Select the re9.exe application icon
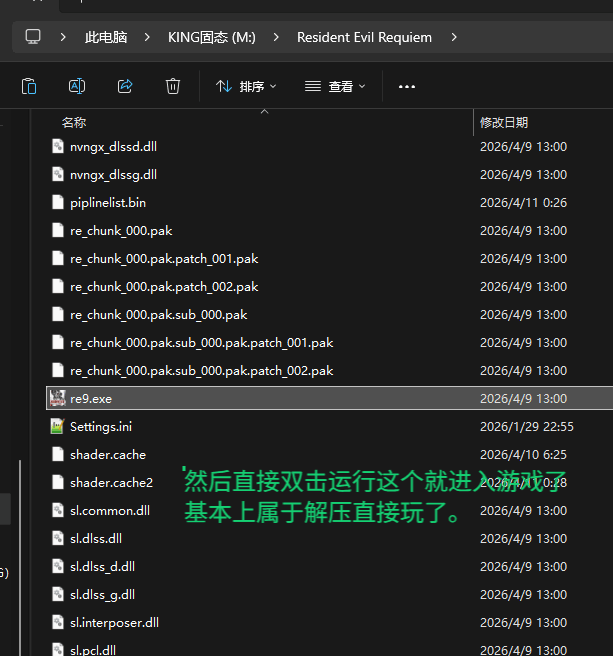 tap(57, 398)
